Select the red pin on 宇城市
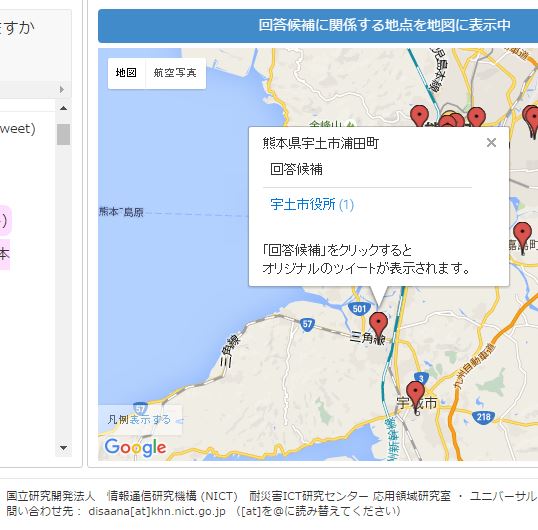 click(x=415, y=394)
